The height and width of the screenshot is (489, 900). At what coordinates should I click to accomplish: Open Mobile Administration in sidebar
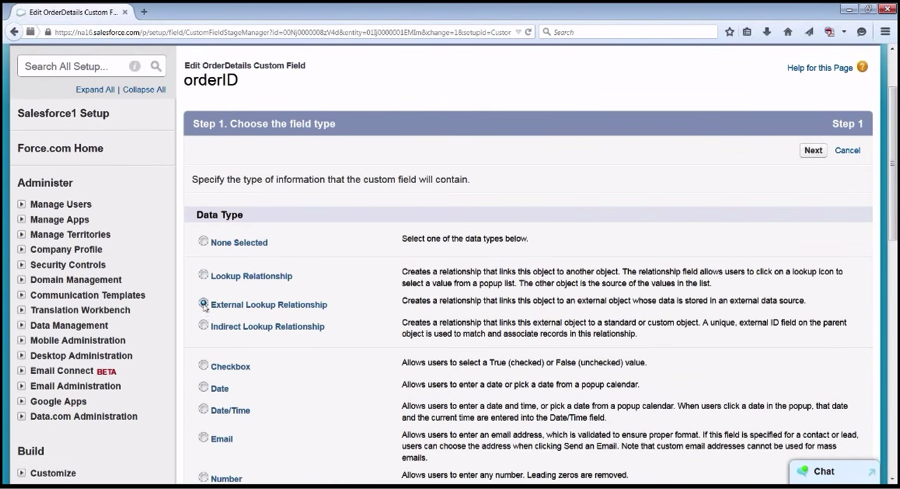[78, 340]
